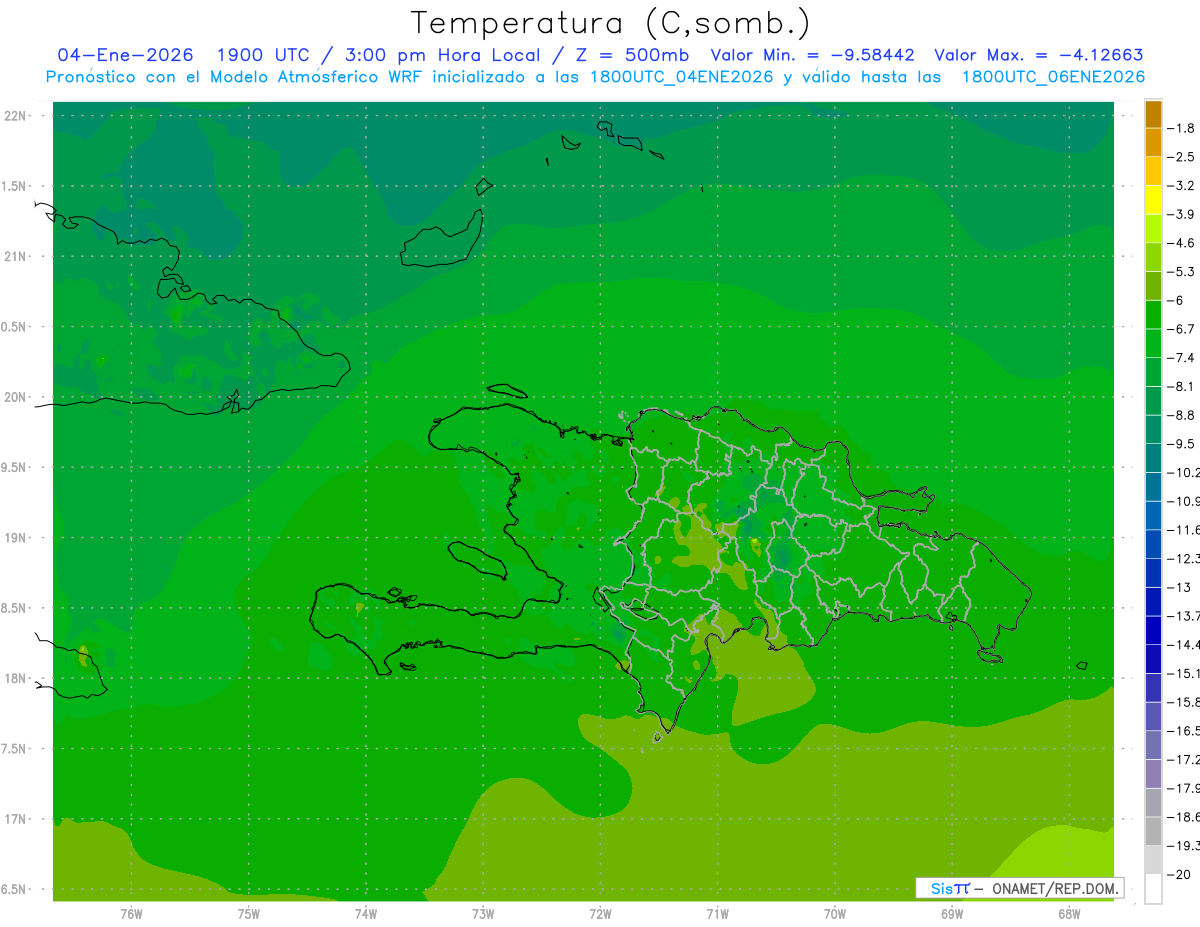The image size is (1200, 927).
Task: Click the '17N' latitude label
Action: point(17,819)
